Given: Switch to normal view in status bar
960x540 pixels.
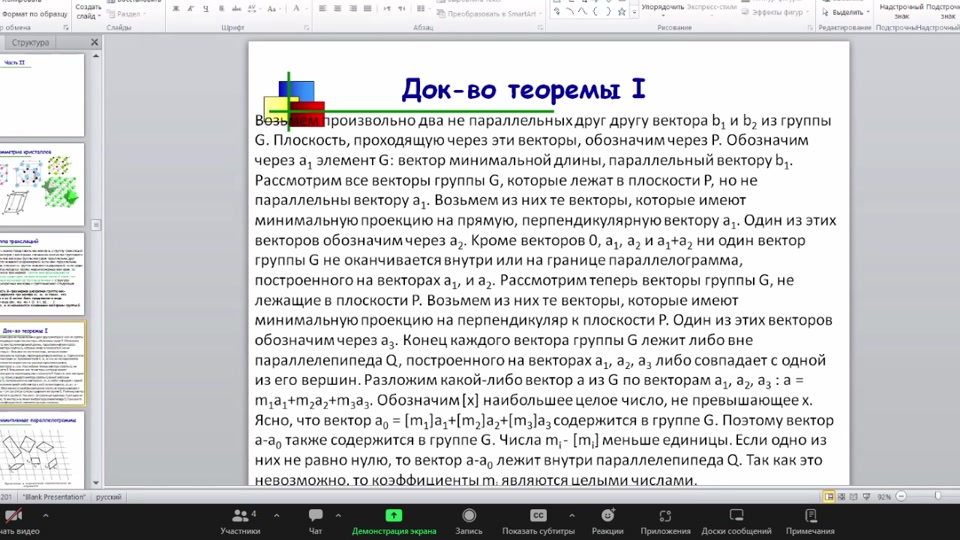Looking at the screenshot, I should click(x=829, y=497).
